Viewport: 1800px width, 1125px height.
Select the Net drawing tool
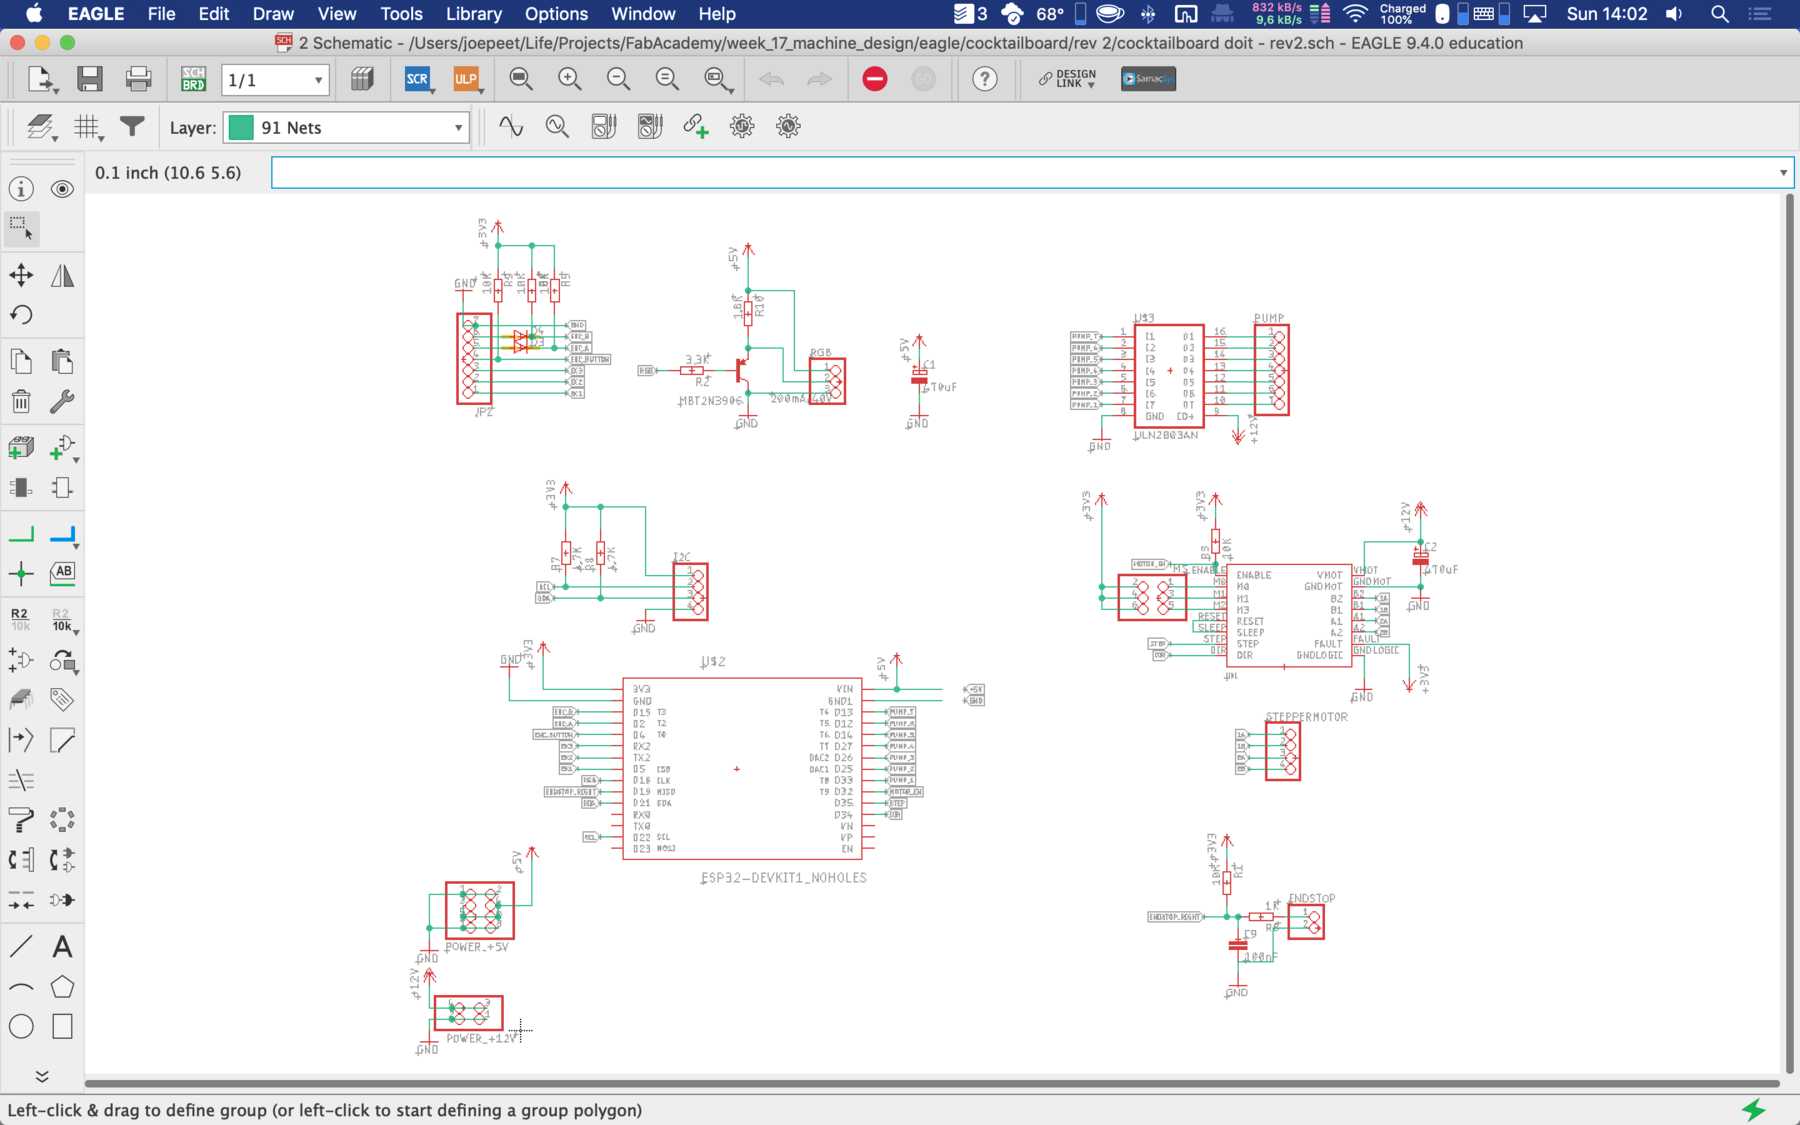coord(21,535)
